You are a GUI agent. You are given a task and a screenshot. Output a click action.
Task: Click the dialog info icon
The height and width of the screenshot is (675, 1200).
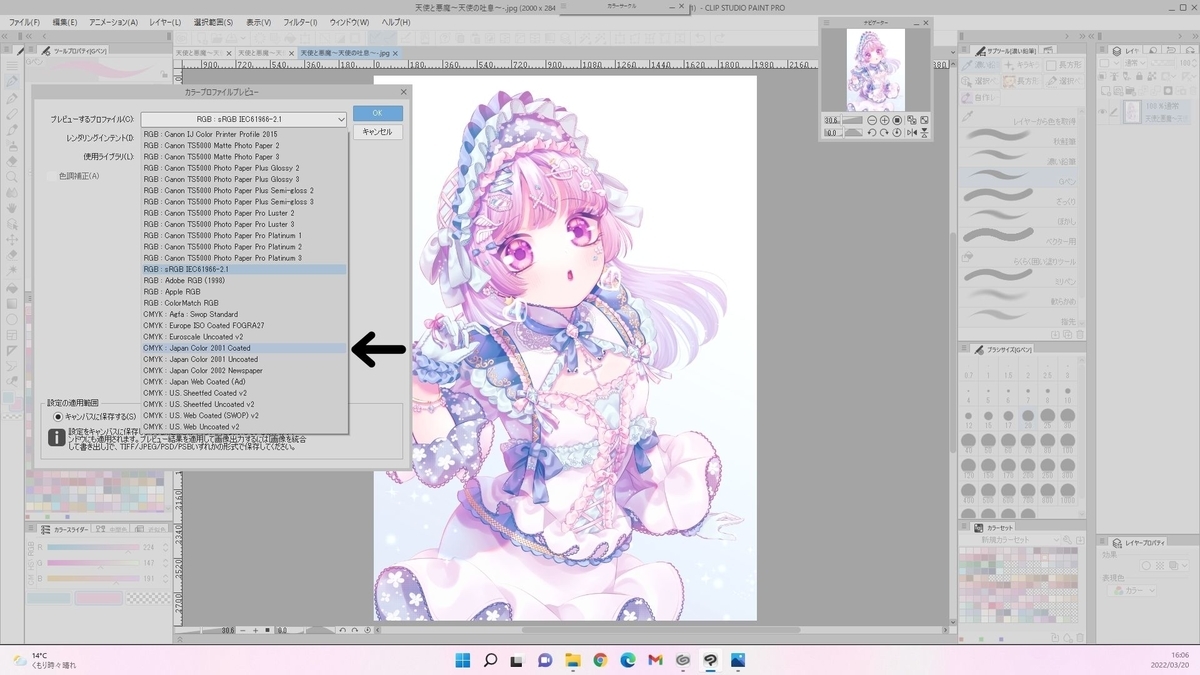58,437
